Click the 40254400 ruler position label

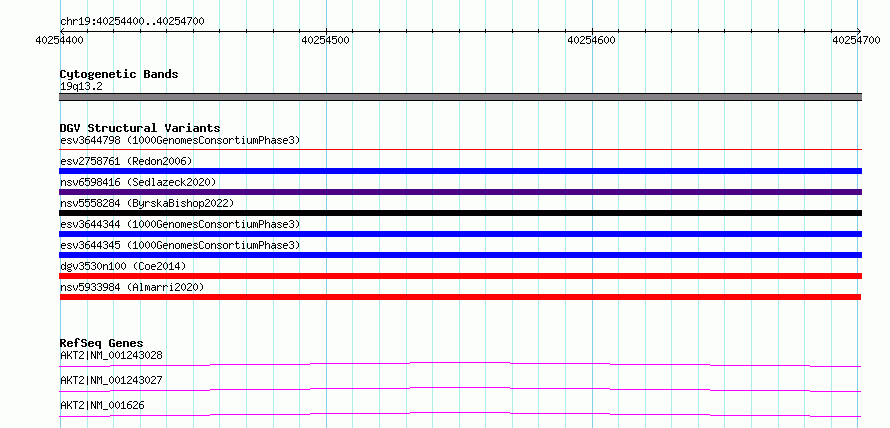tap(60, 40)
